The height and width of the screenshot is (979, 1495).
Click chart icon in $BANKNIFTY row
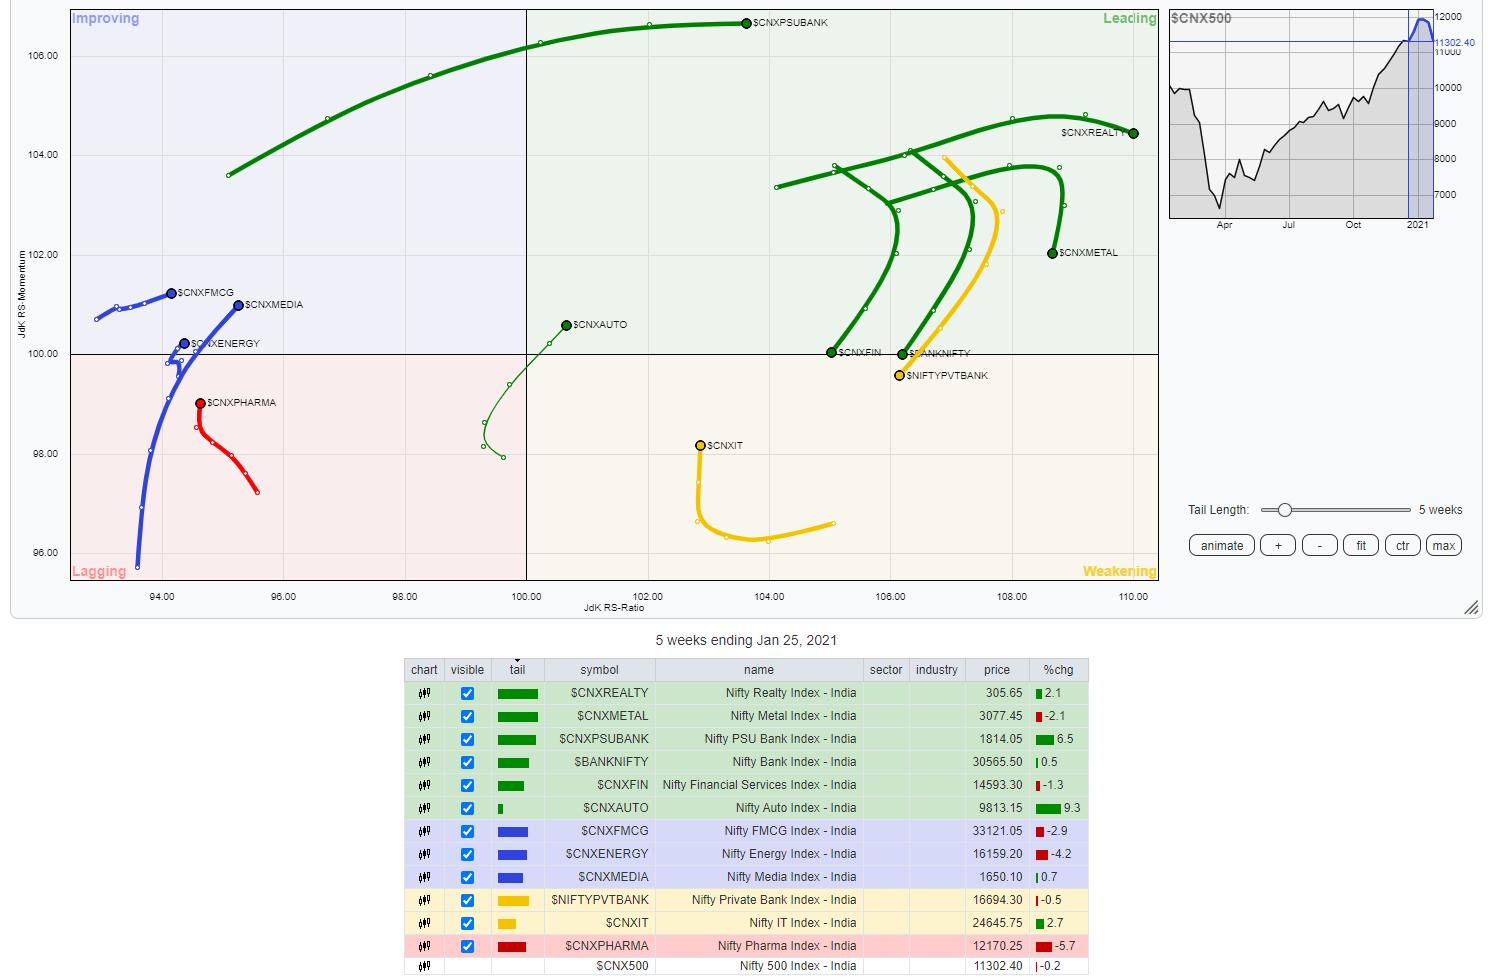[424, 762]
